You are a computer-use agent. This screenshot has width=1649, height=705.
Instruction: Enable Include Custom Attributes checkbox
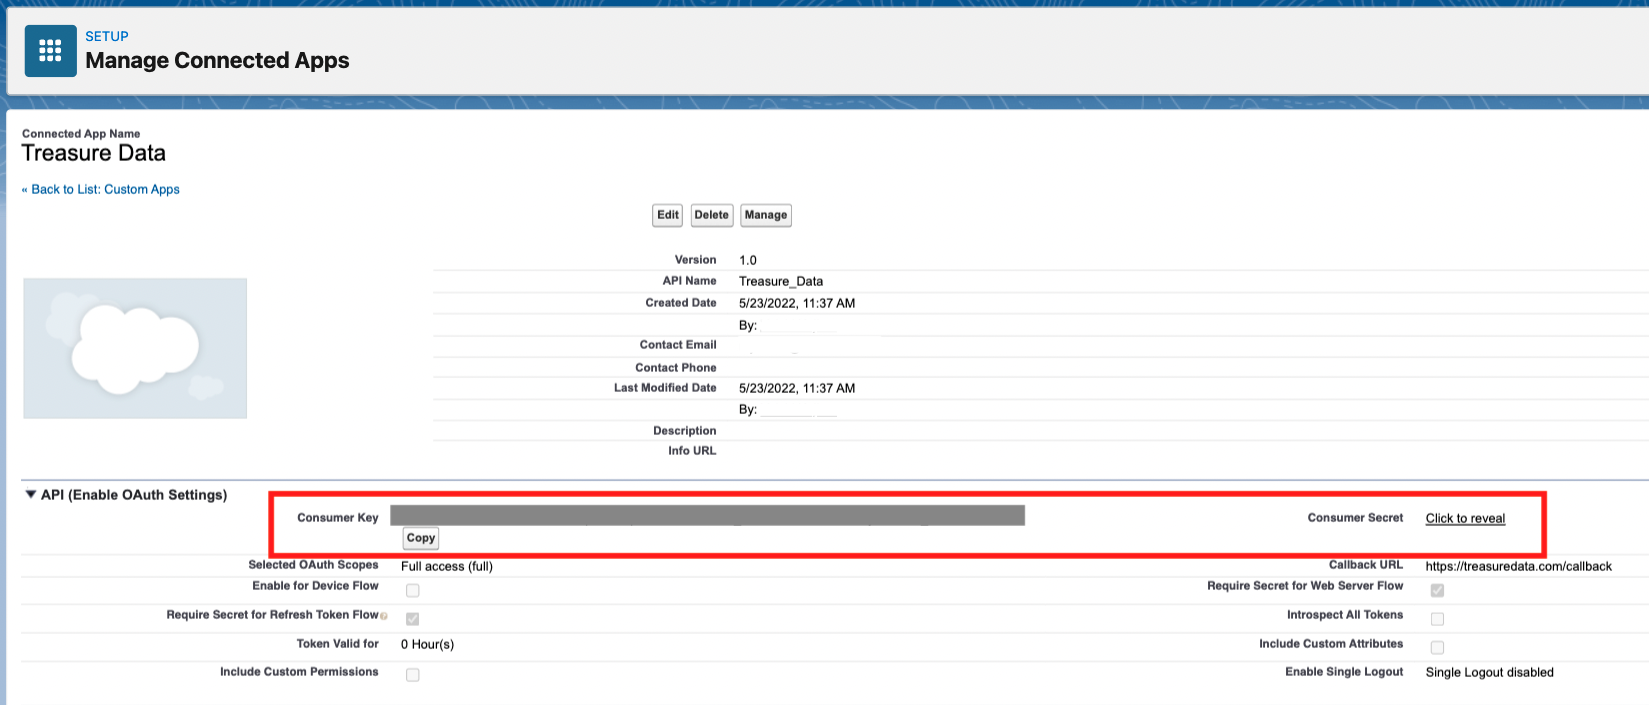(1437, 647)
